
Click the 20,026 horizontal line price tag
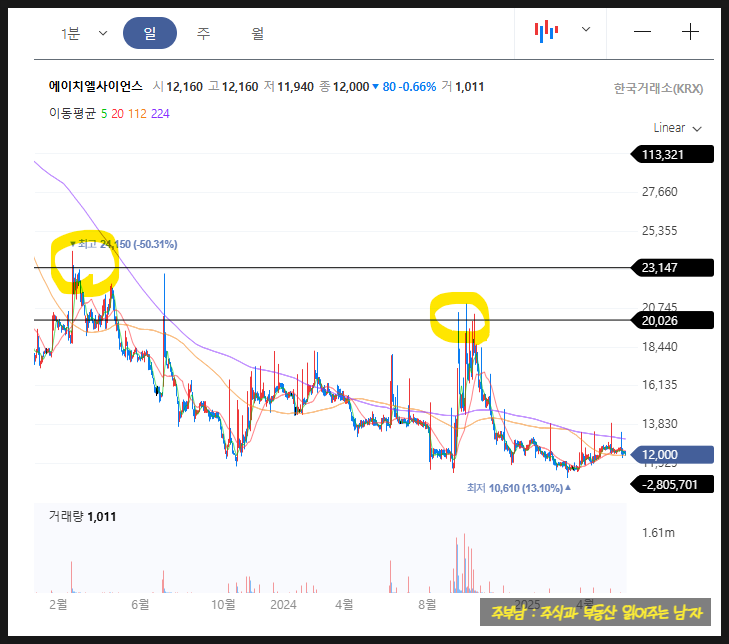672,320
